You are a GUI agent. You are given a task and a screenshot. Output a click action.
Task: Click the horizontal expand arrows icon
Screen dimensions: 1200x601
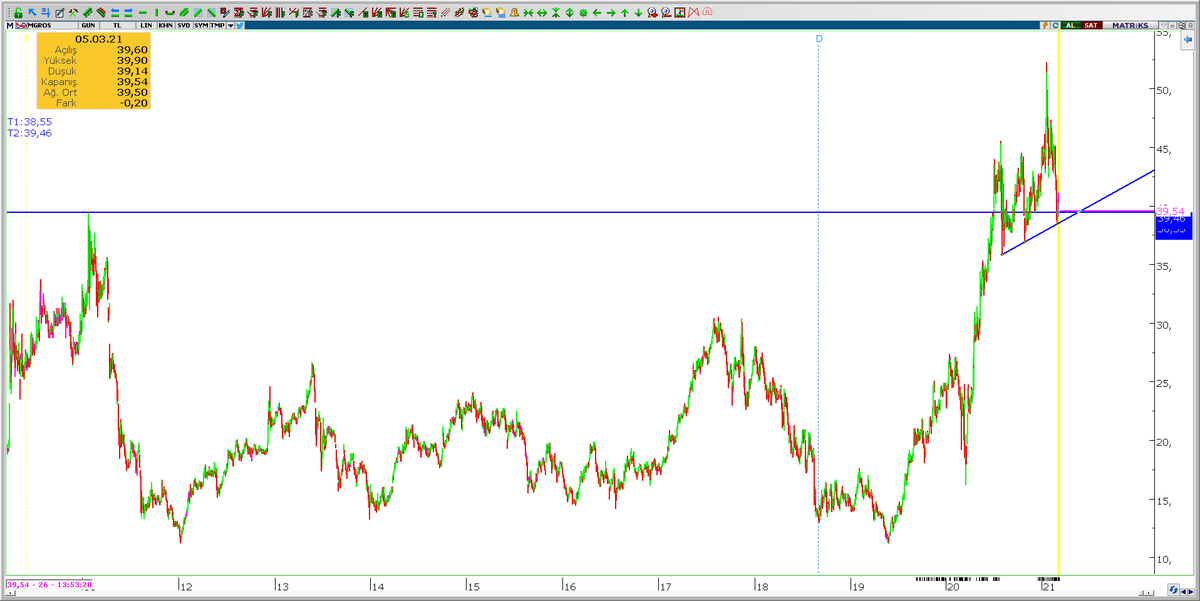[541, 12]
